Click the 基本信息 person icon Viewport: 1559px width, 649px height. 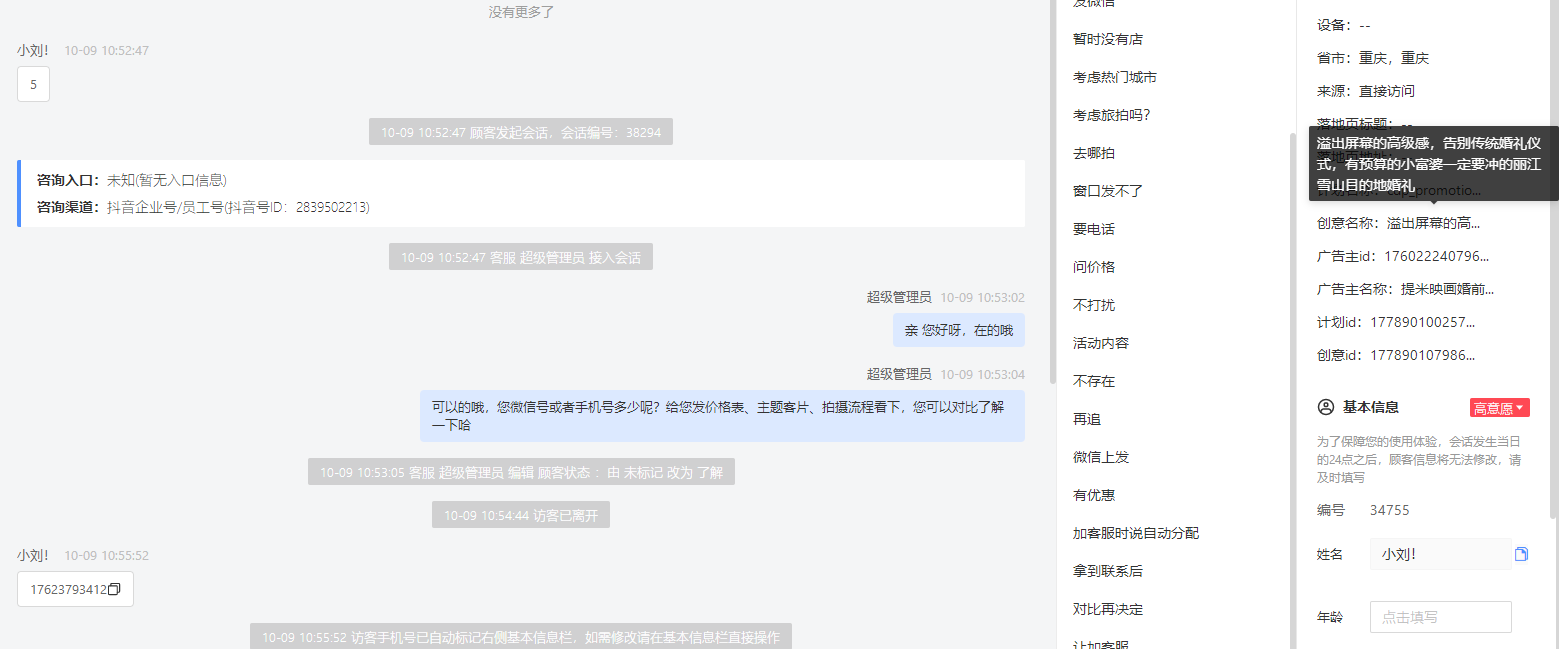(x=1326, y=407)
